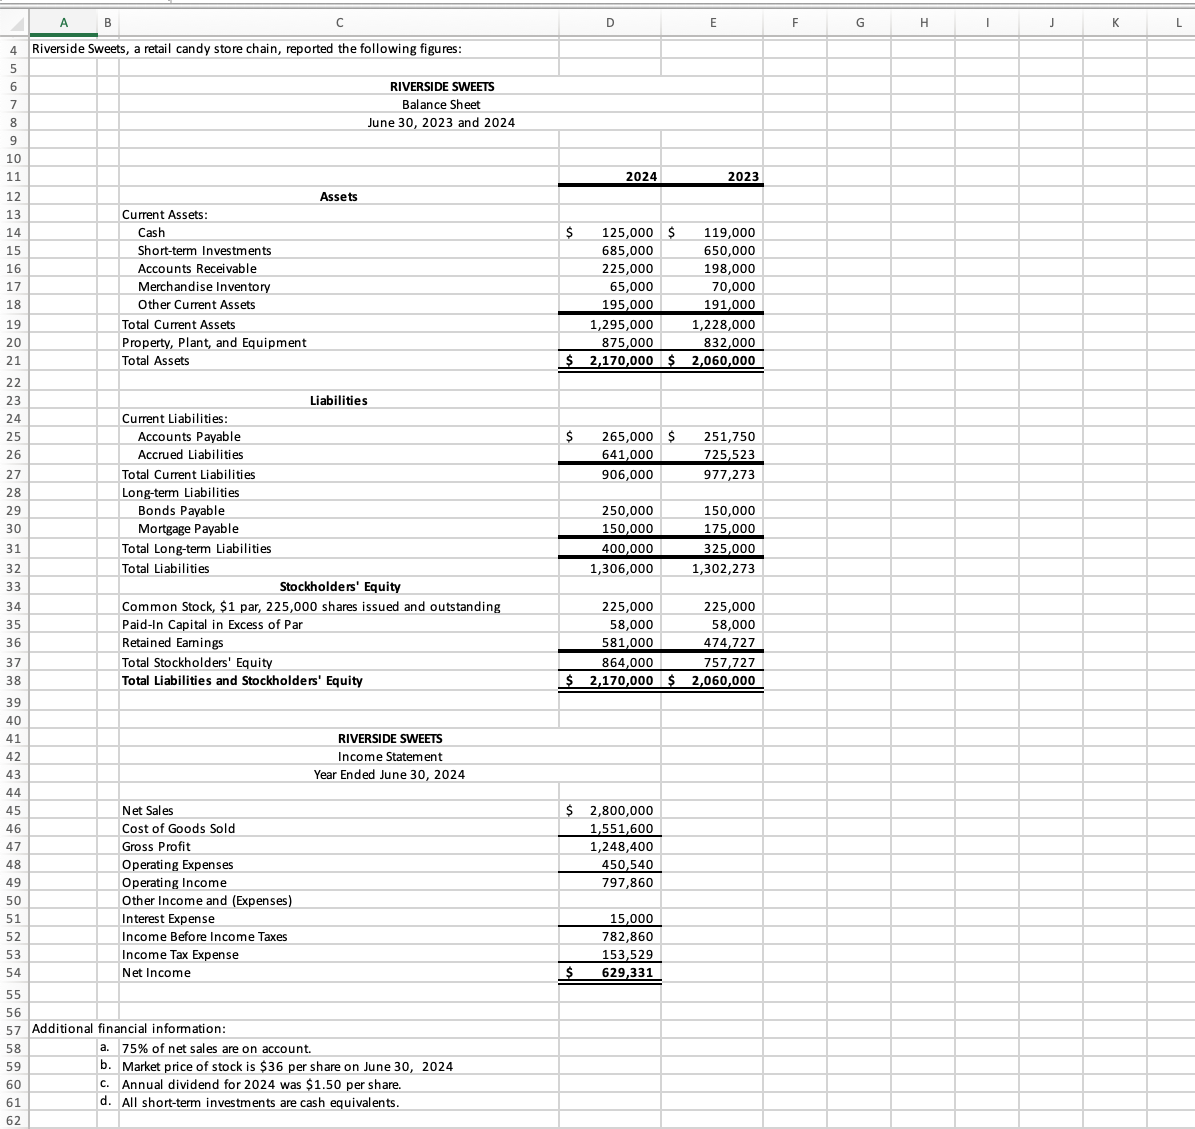The image size is (1195, 1129).
Task: Click the Gross Profit value 1,248,400
Action: (x=610, y=846)
